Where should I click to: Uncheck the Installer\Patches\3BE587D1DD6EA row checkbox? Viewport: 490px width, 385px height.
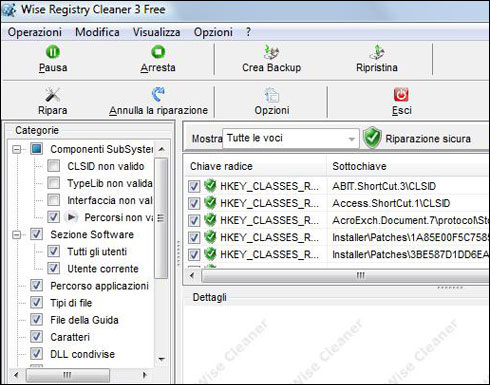194,254
